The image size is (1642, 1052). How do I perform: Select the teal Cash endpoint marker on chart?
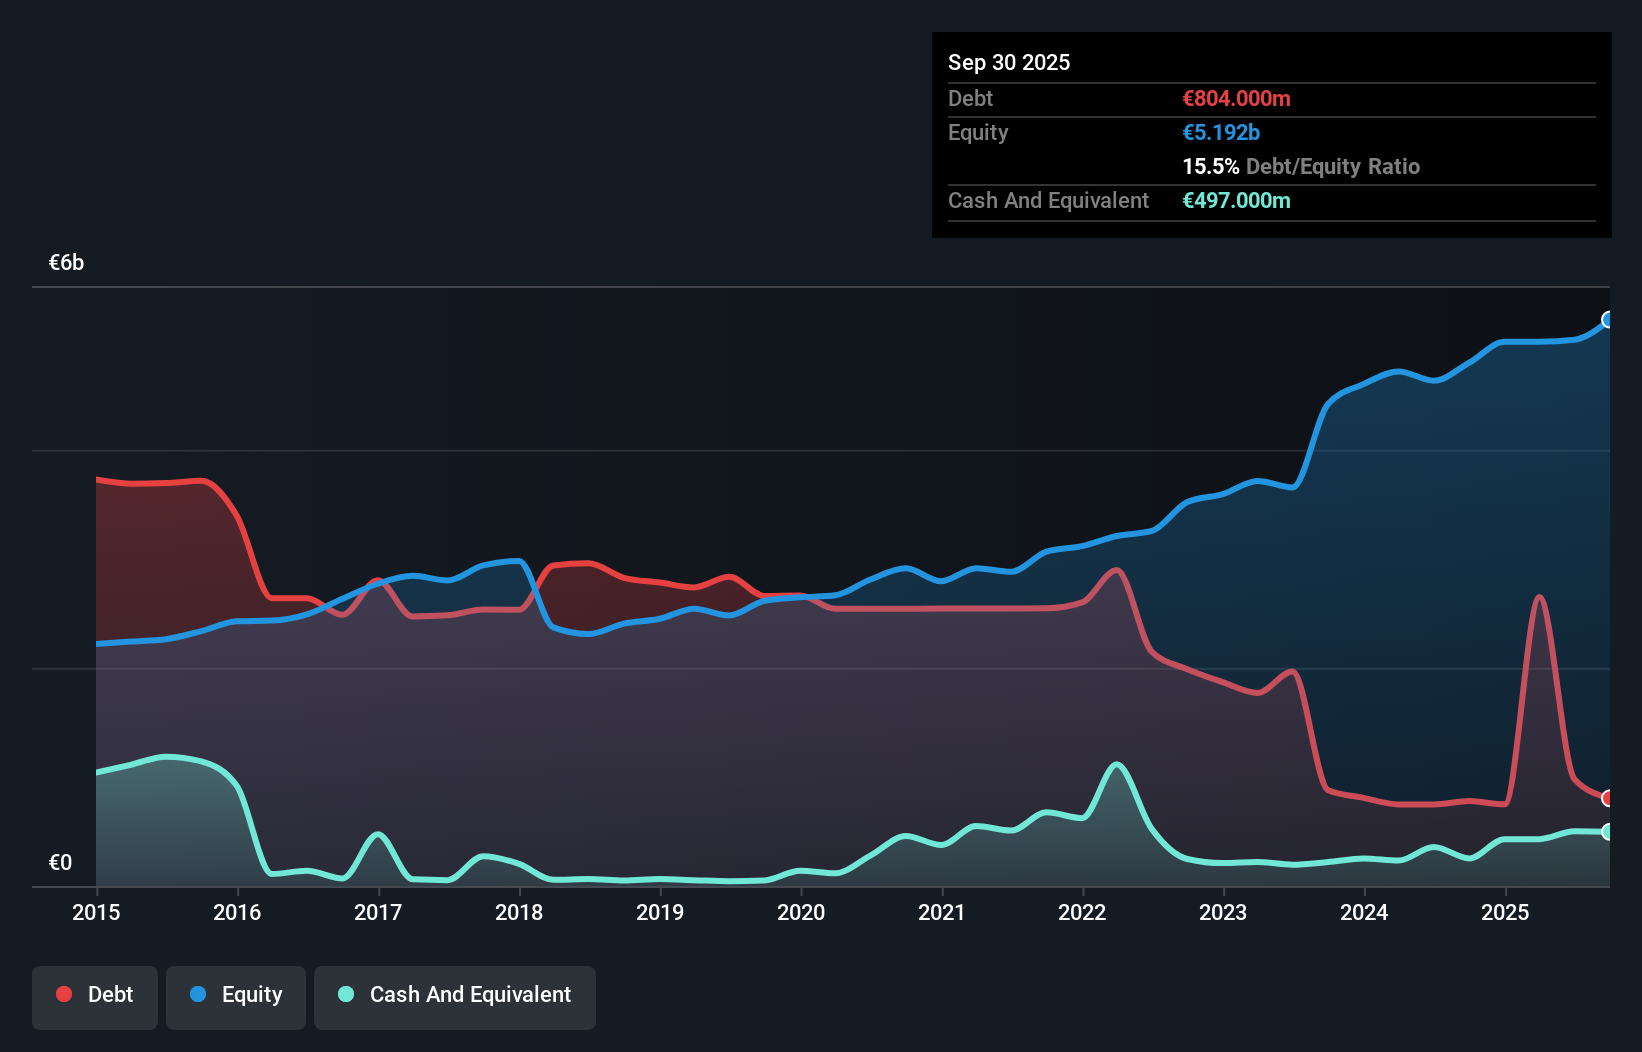(x=1608, y=832)
